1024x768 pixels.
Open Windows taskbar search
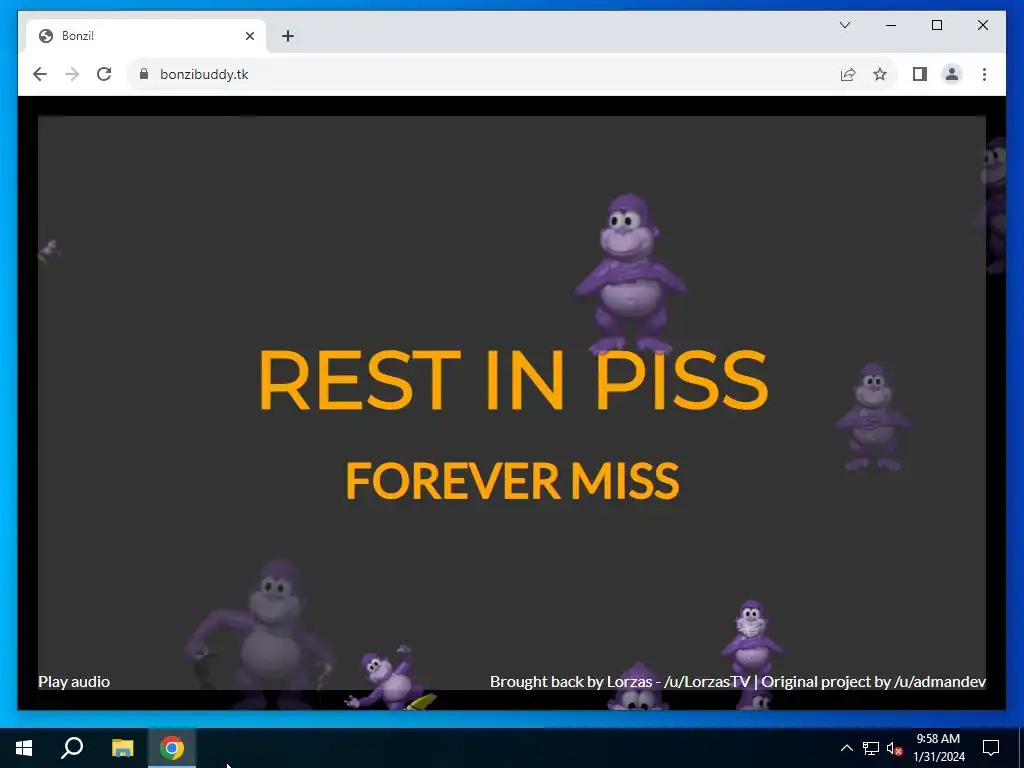[72, 748]
